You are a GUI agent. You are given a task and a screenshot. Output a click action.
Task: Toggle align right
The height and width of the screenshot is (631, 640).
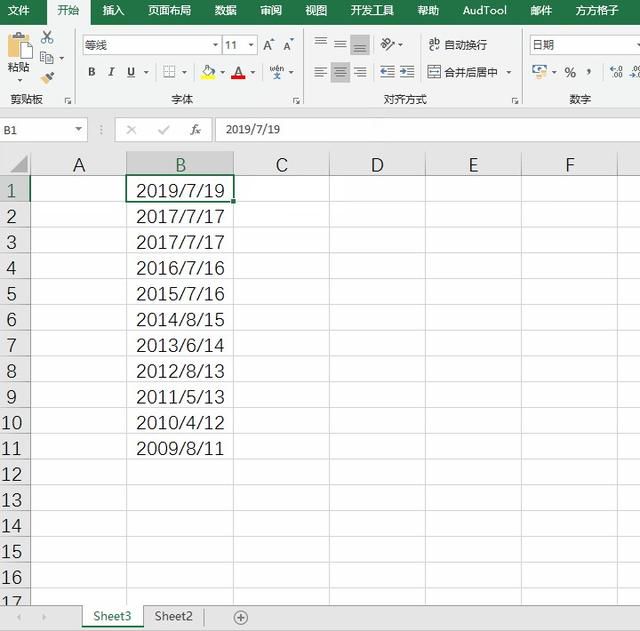click(x=360, y=72)
